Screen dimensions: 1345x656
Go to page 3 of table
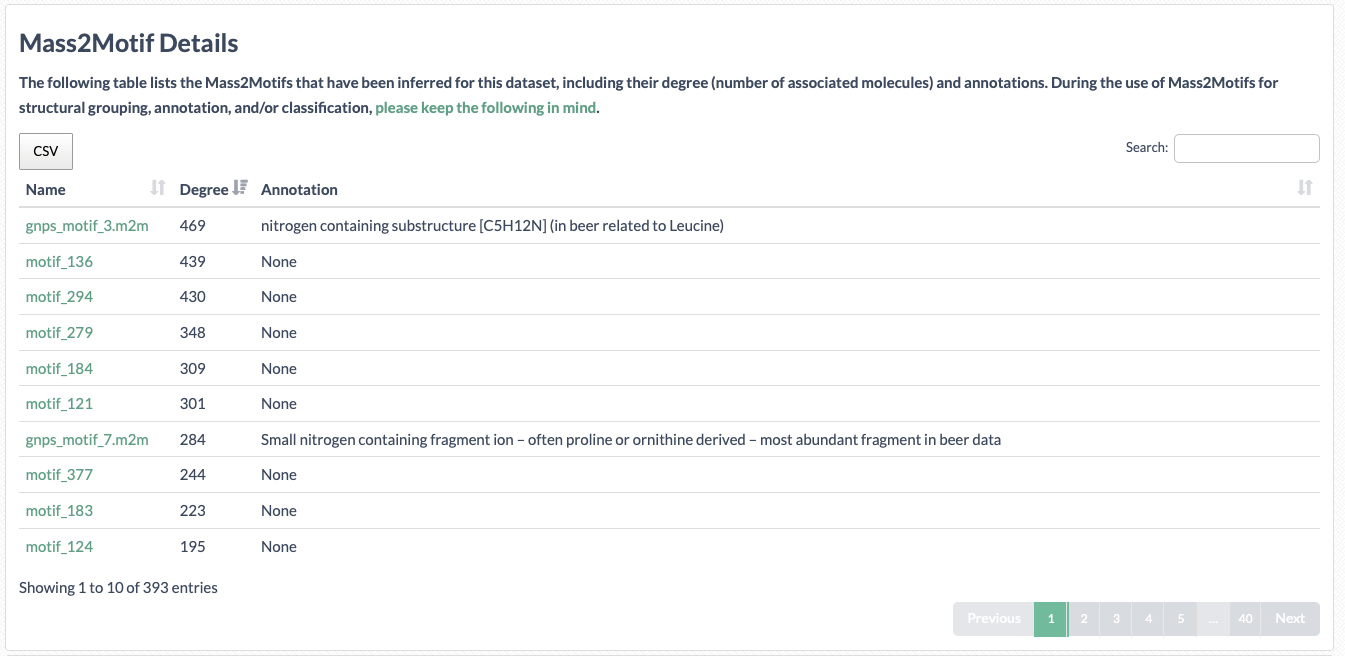(x=1116, y=619)
